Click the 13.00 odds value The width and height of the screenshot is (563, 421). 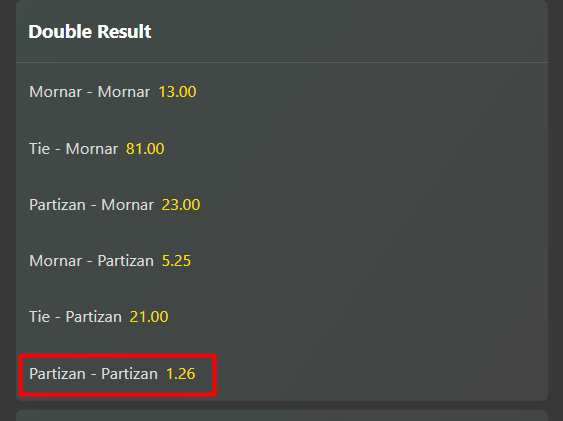coord(177,92)
